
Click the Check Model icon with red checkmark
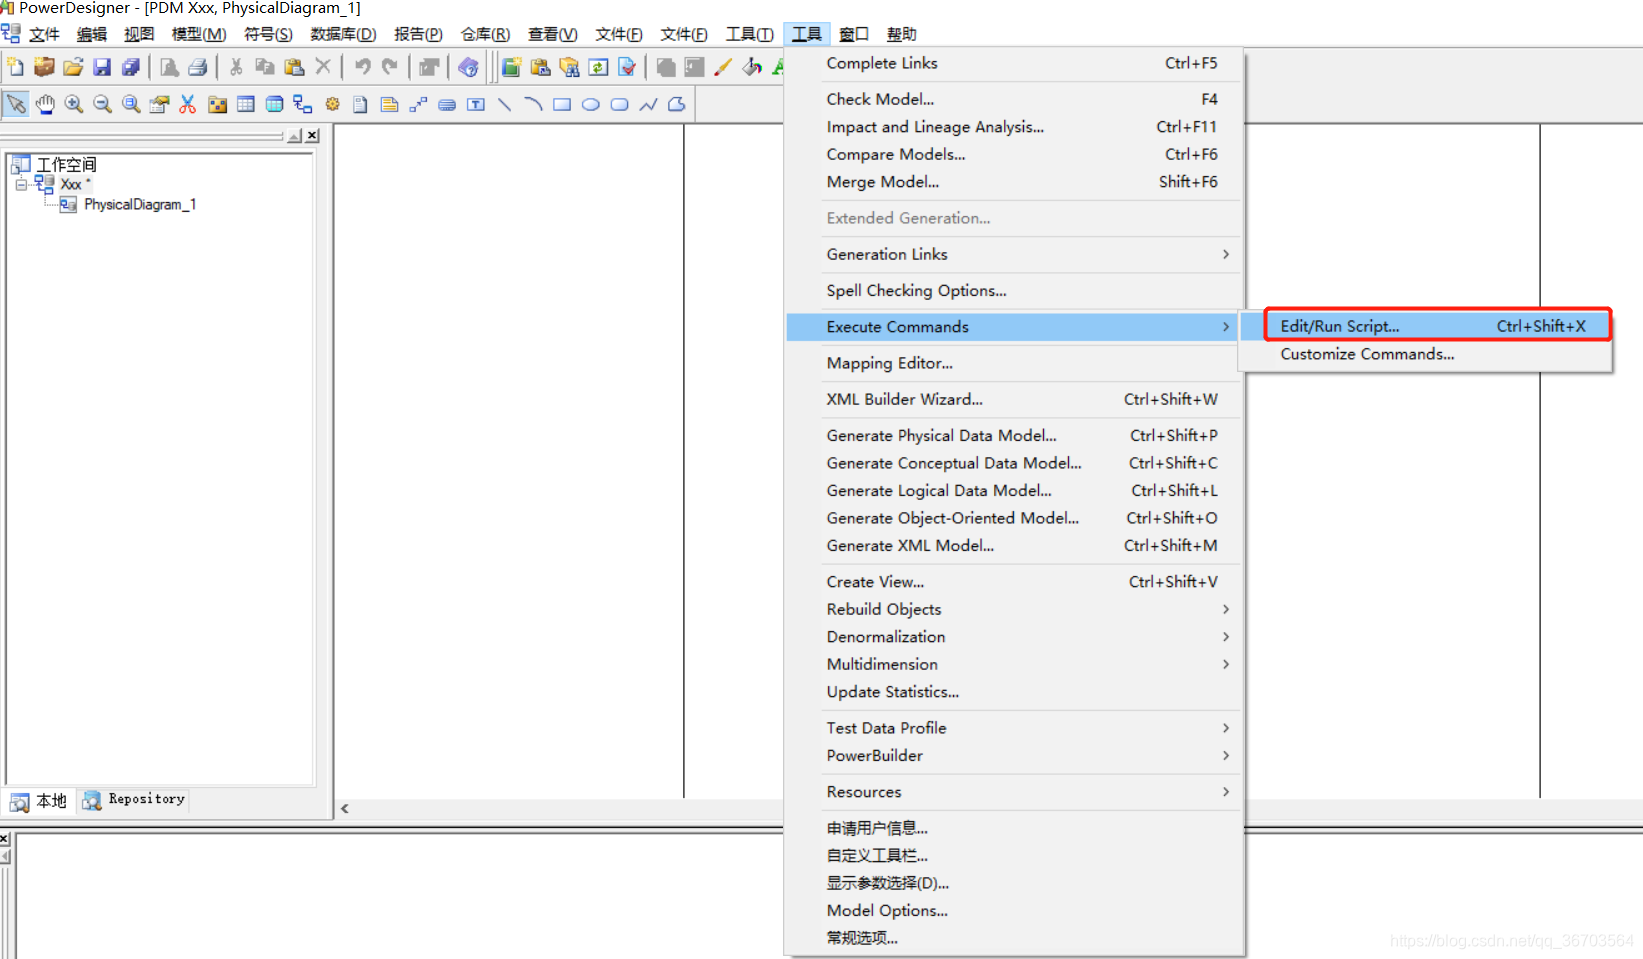627,67
